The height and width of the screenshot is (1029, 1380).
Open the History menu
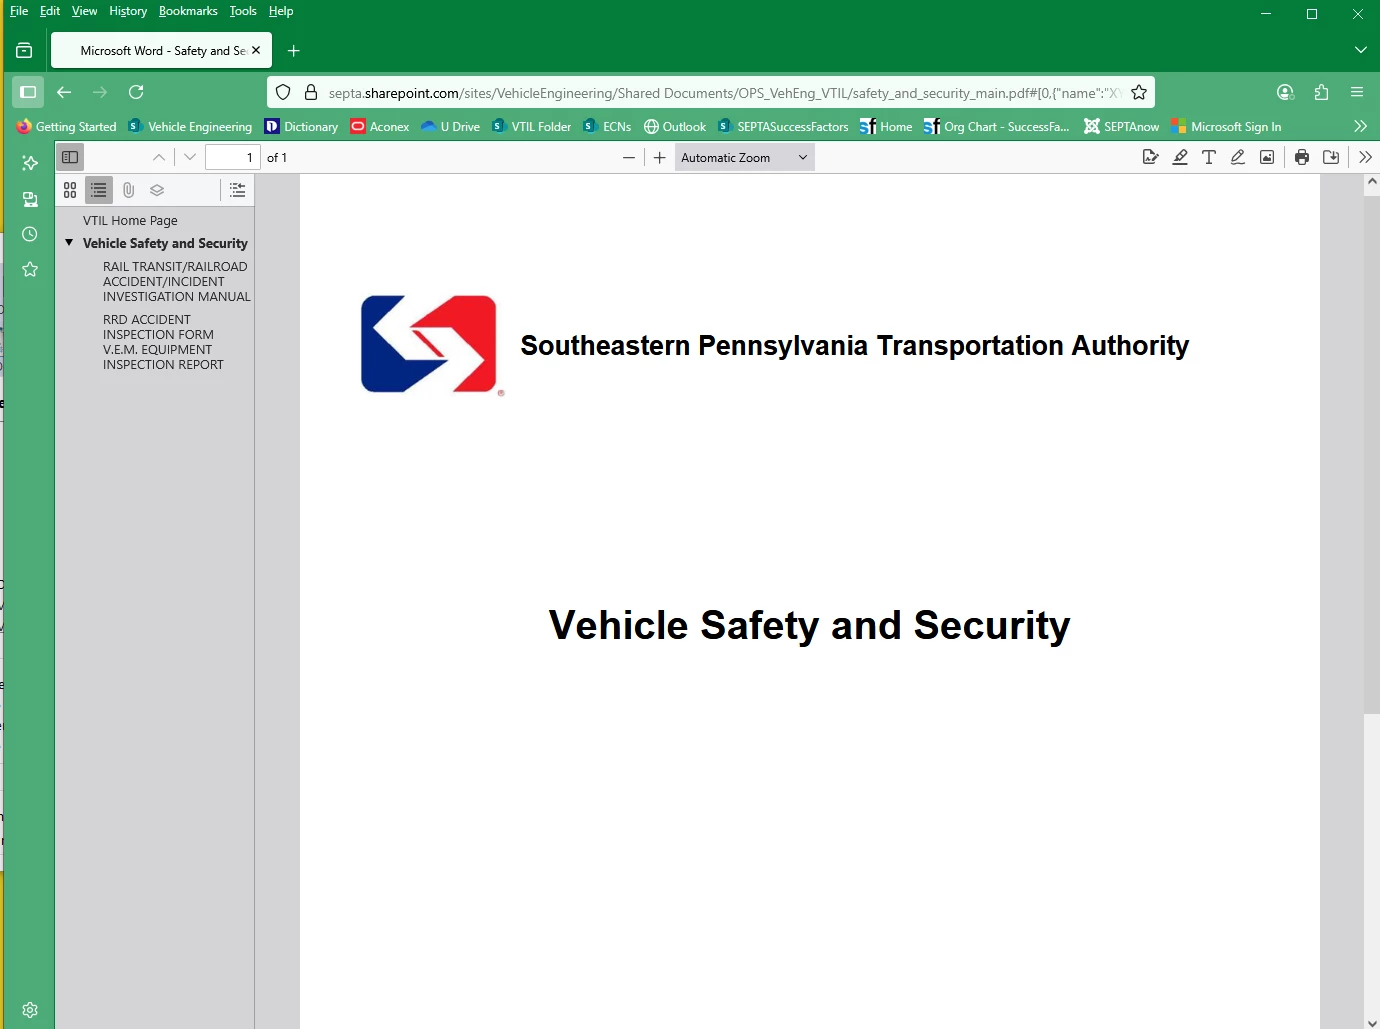click(x=128, y=11)
